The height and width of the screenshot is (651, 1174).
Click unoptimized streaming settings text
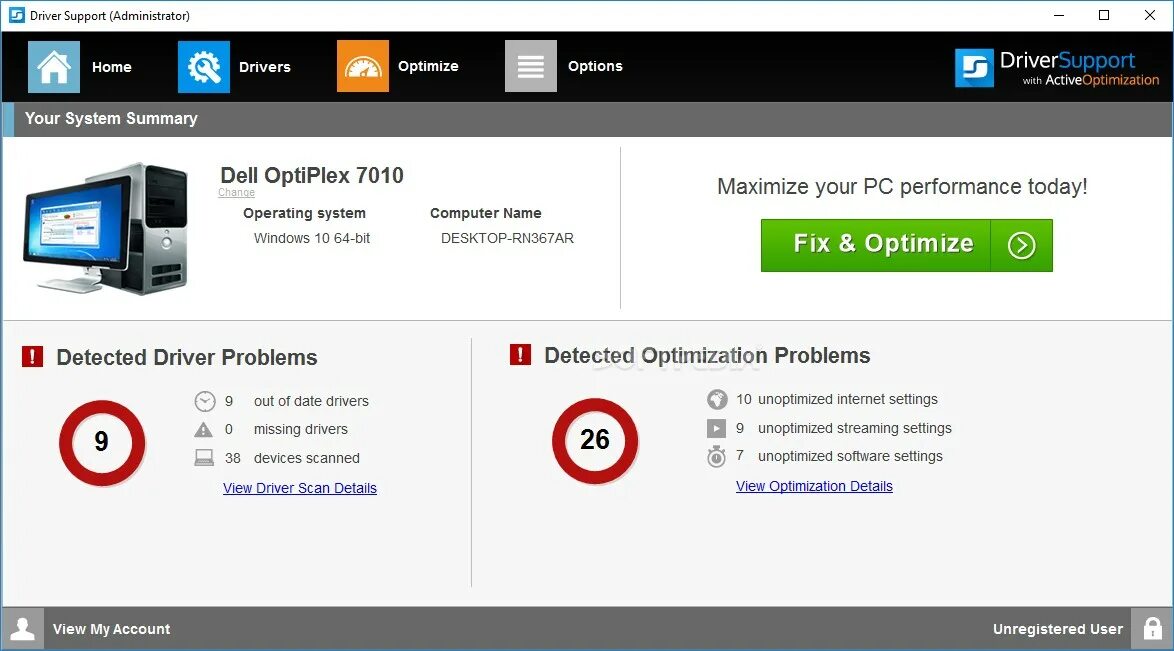point(854,429)
